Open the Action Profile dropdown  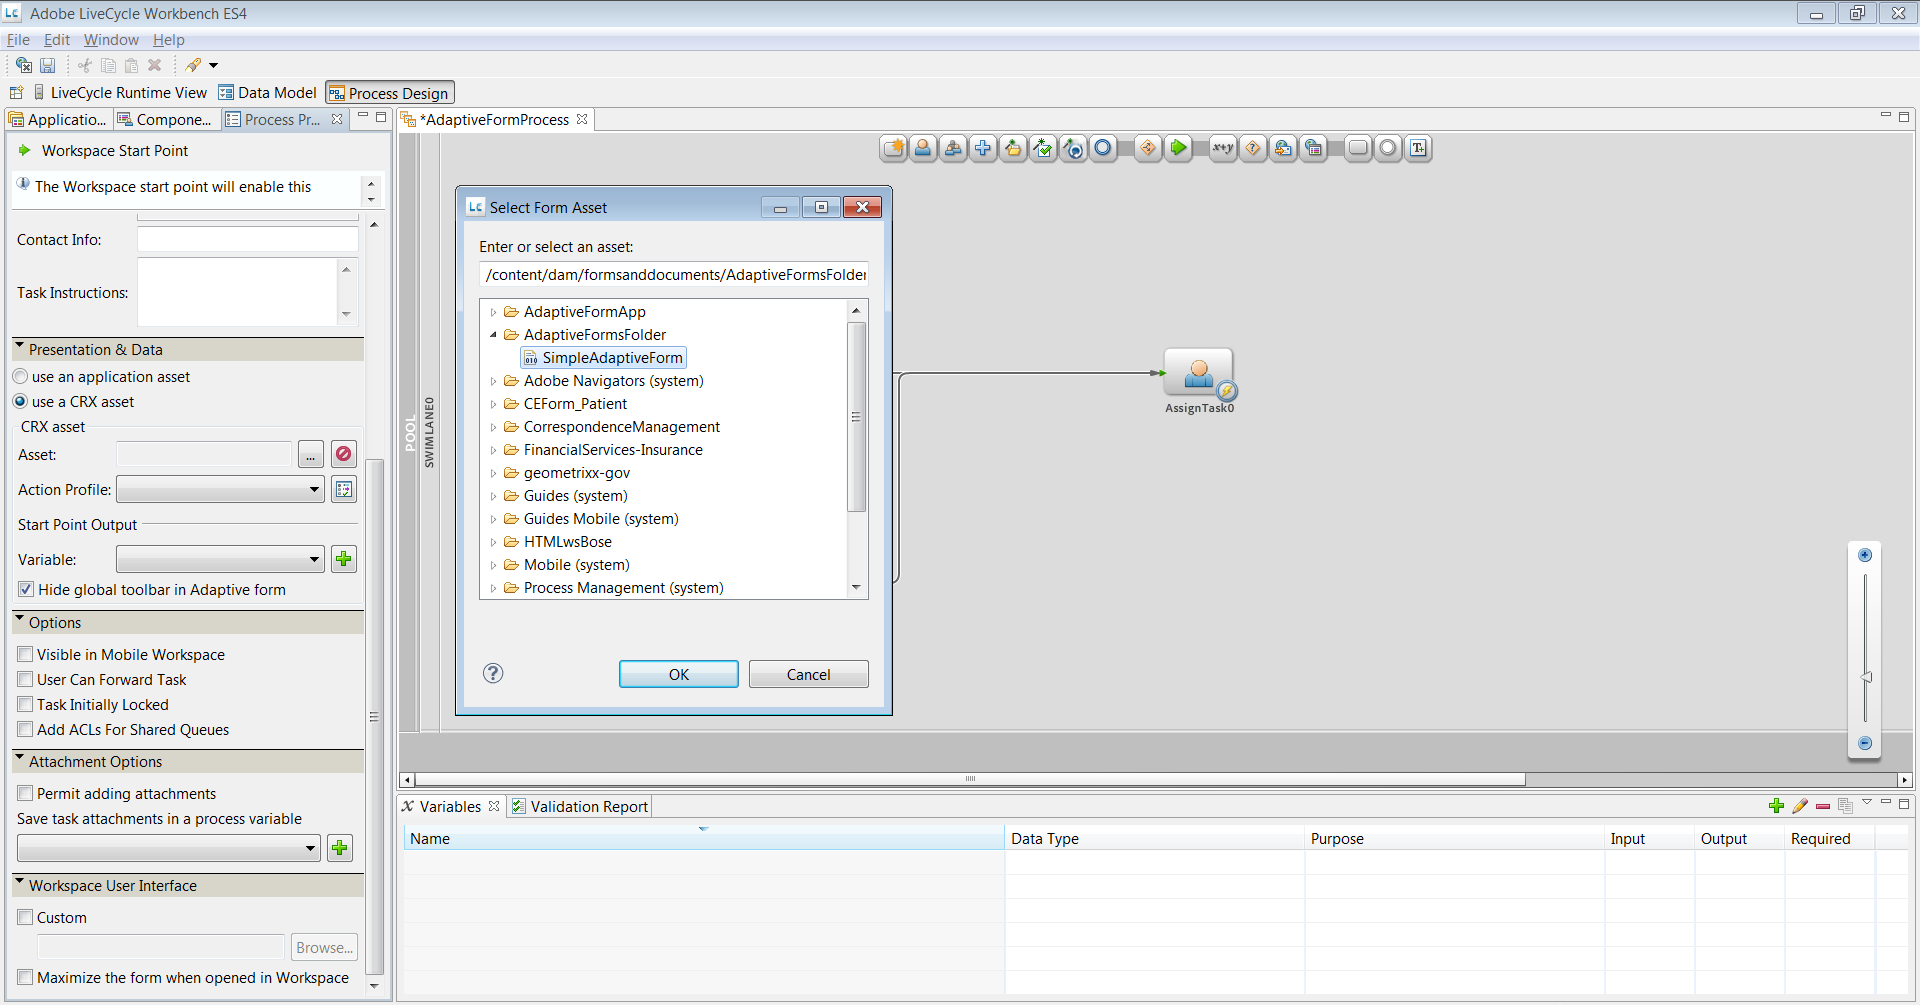[220, 489]
